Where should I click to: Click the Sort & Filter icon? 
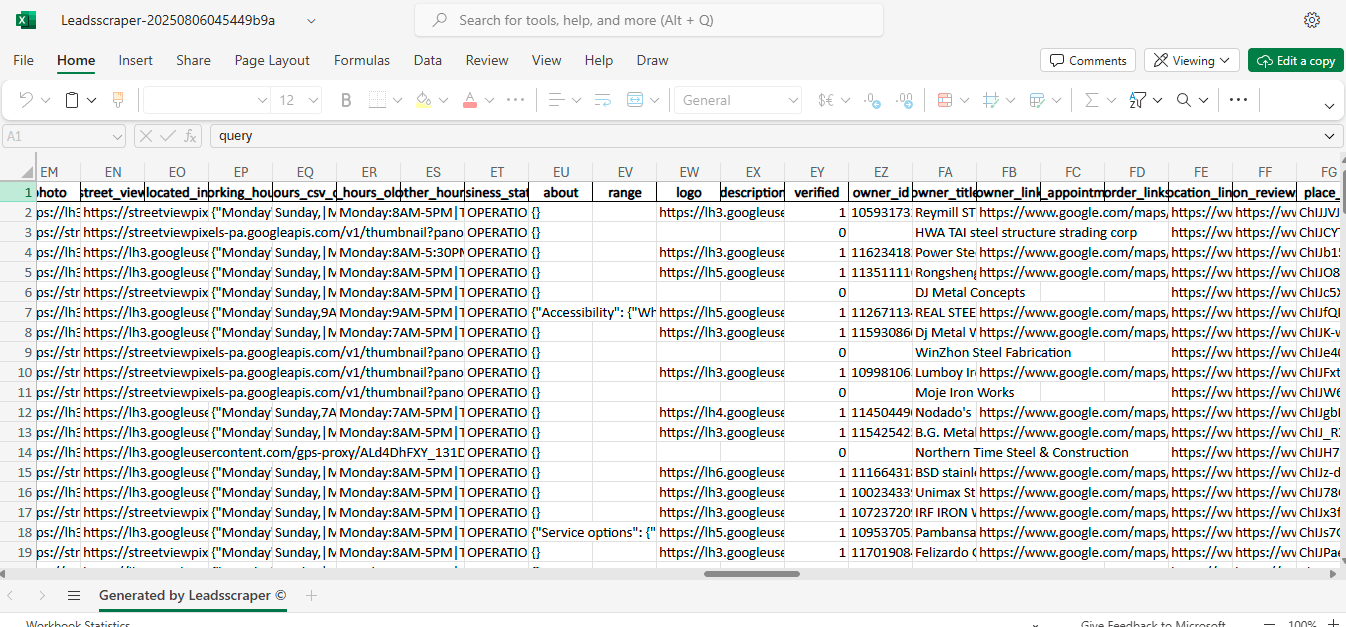[1137, 100]
